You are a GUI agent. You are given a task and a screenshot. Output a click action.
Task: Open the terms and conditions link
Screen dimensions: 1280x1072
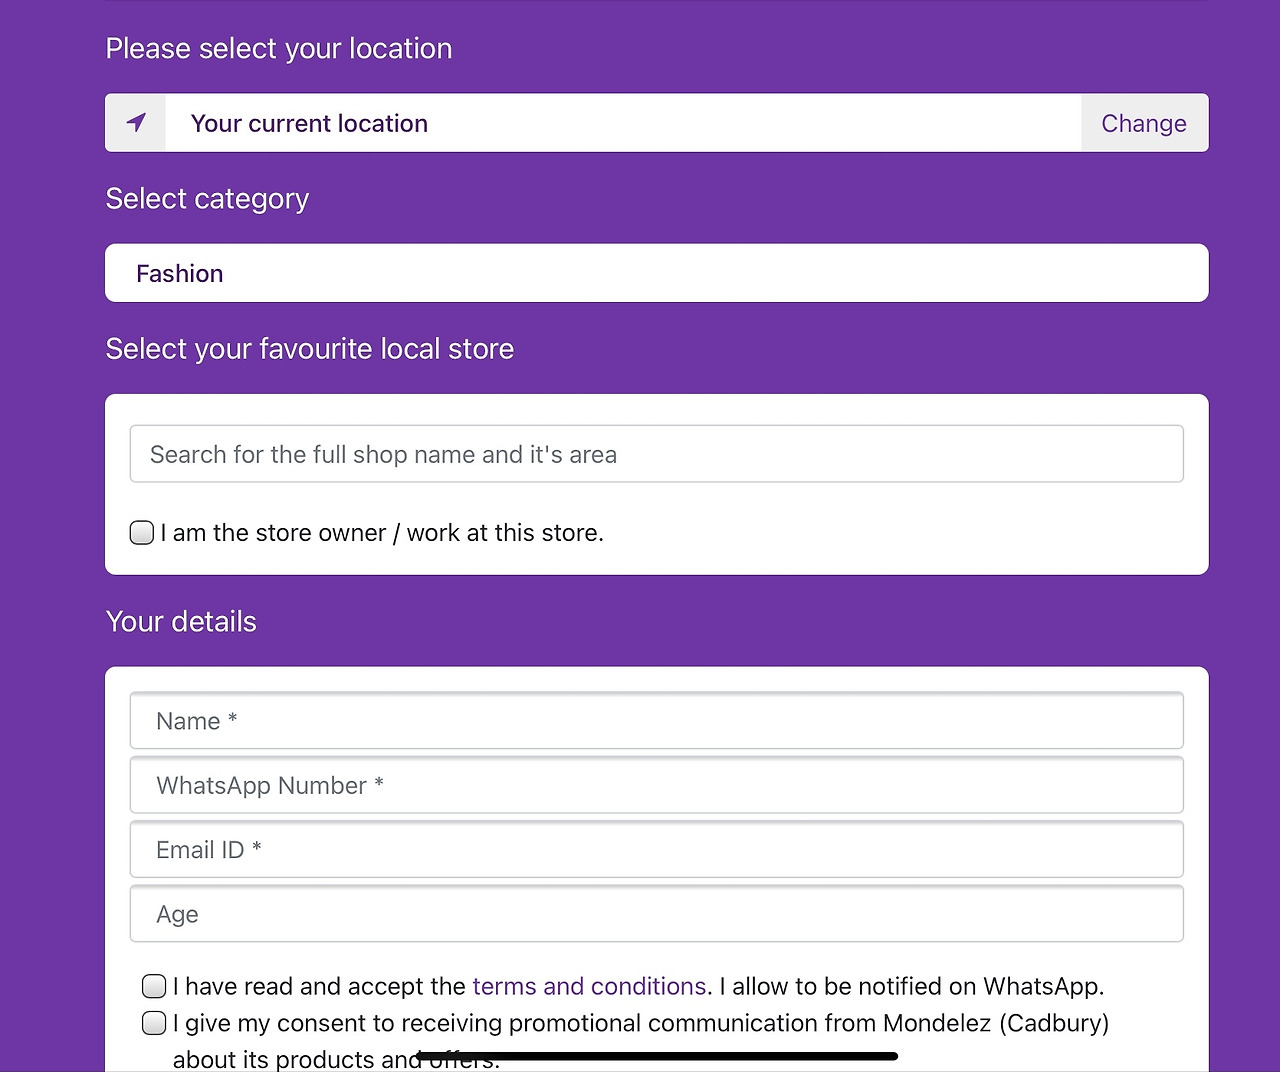pyautogui.click(x=589, y=986)
